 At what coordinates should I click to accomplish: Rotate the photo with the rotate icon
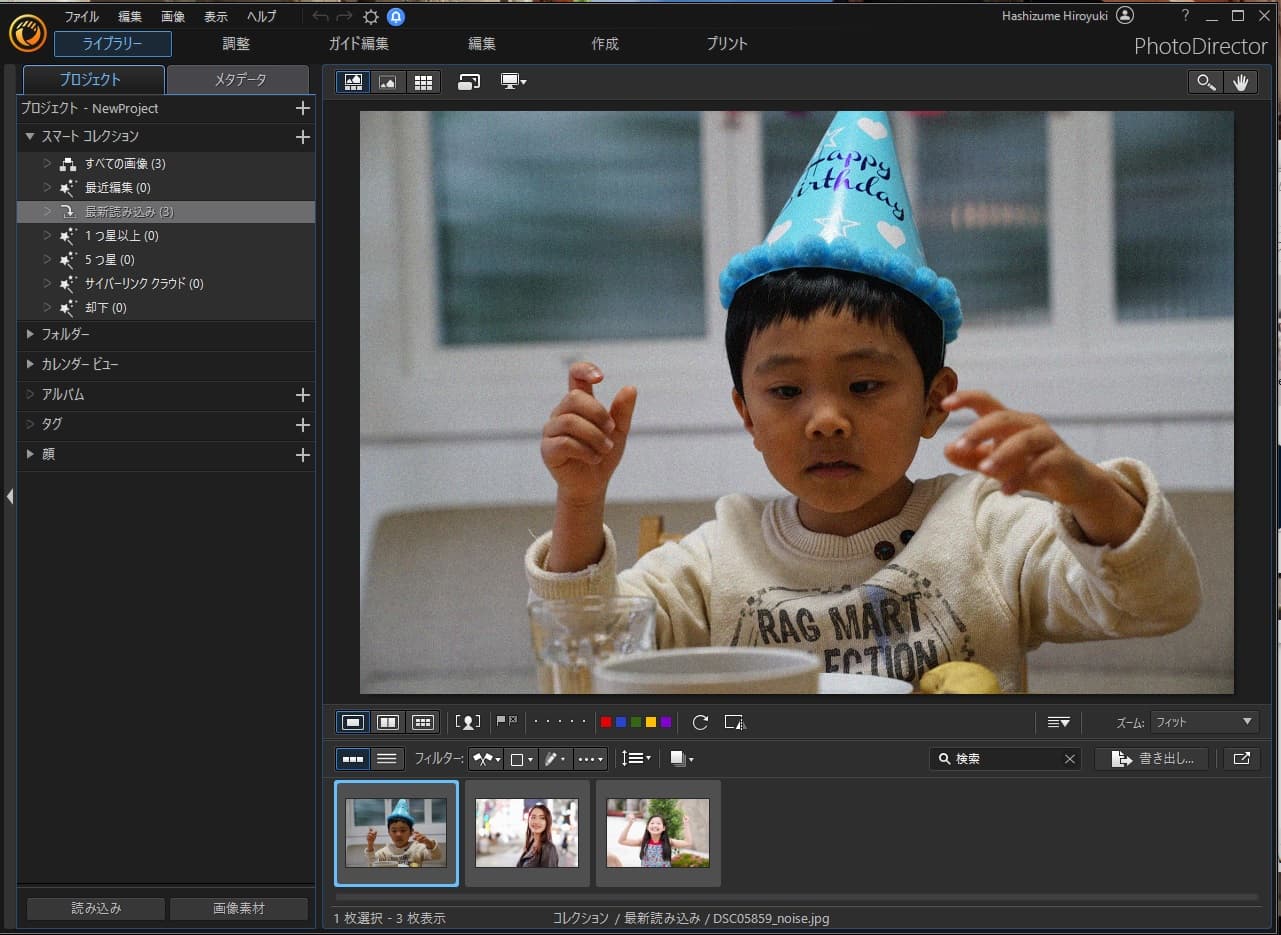pyautogui.click(x=700, y=722)
